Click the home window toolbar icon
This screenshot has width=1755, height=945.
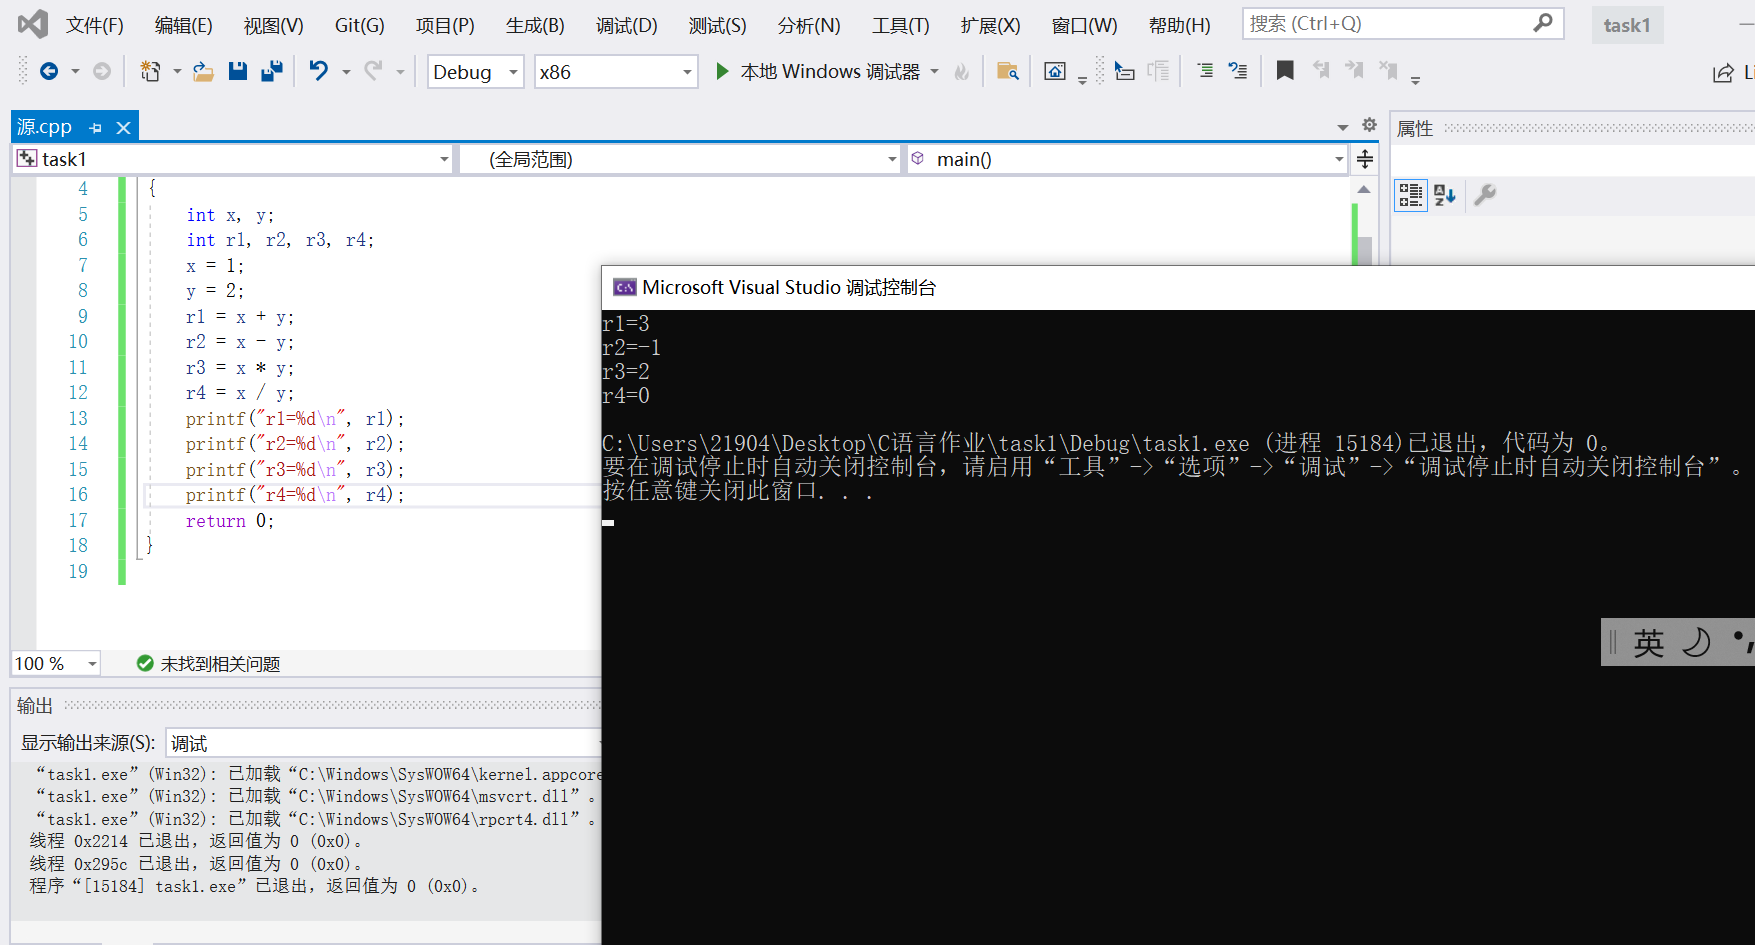tap(1055, 71)
